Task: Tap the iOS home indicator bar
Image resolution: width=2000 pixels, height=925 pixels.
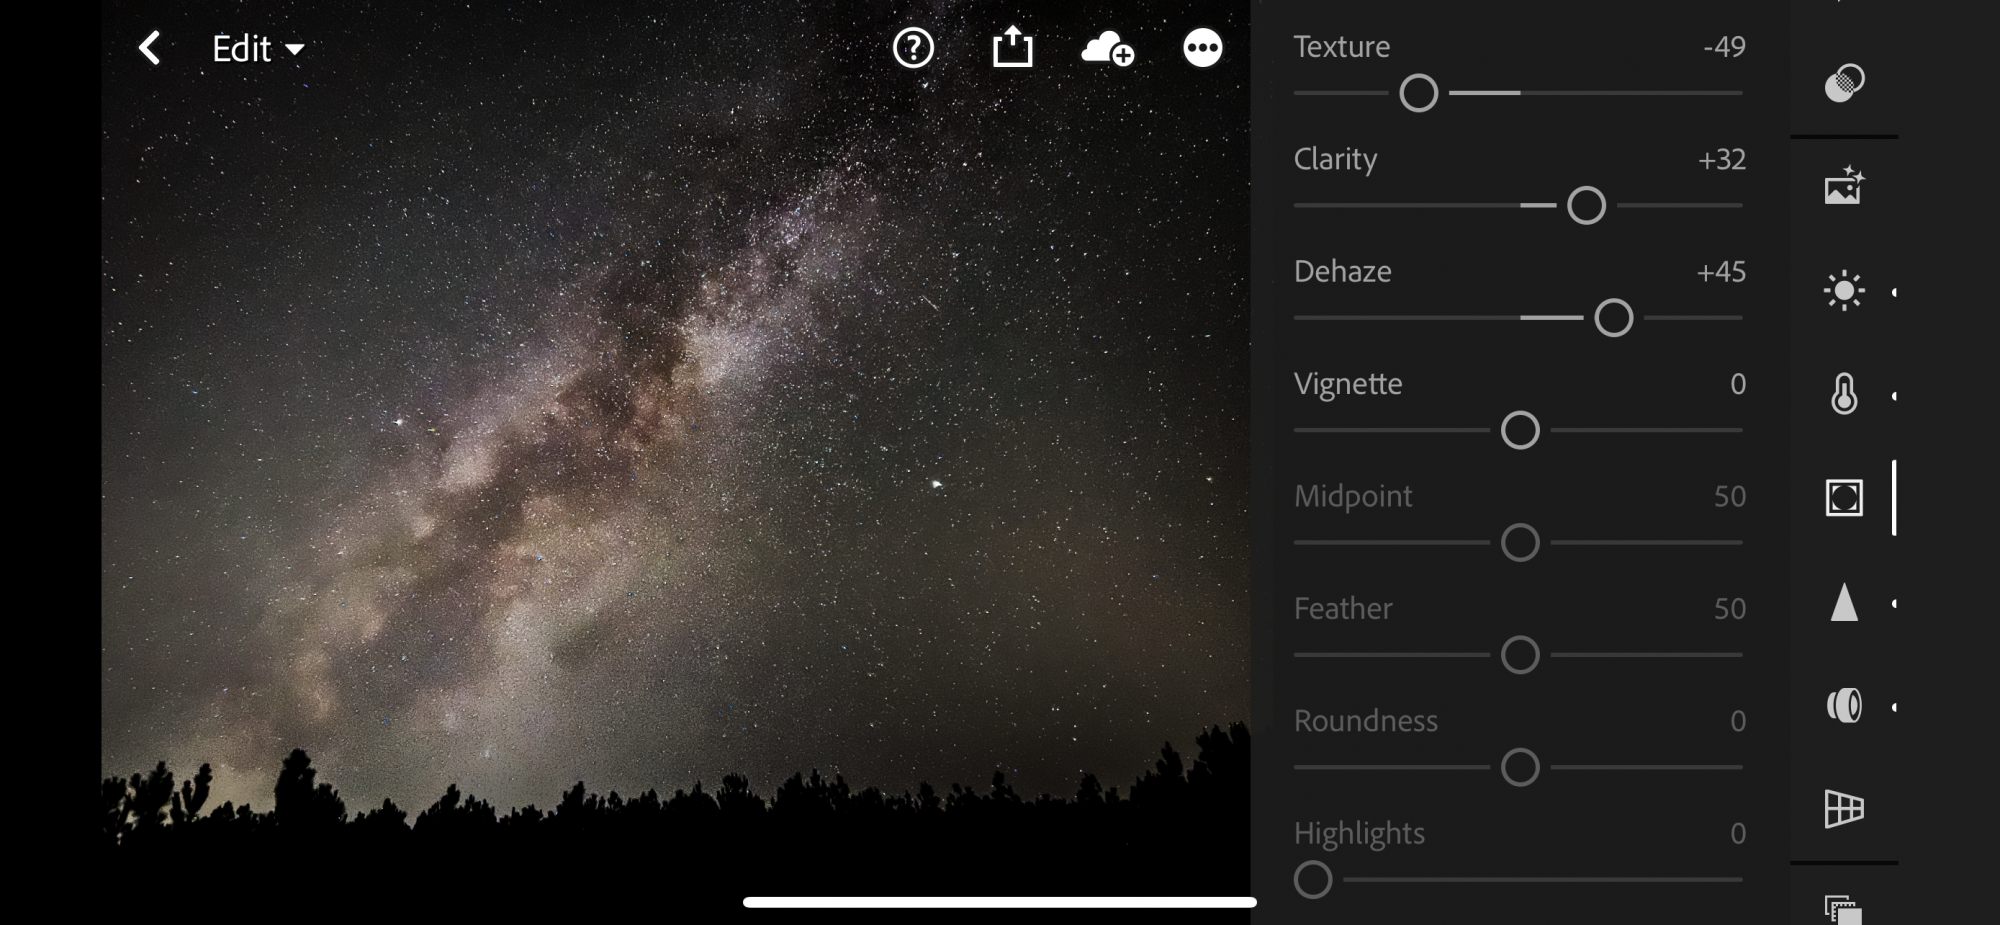Action: (1000, 902)
